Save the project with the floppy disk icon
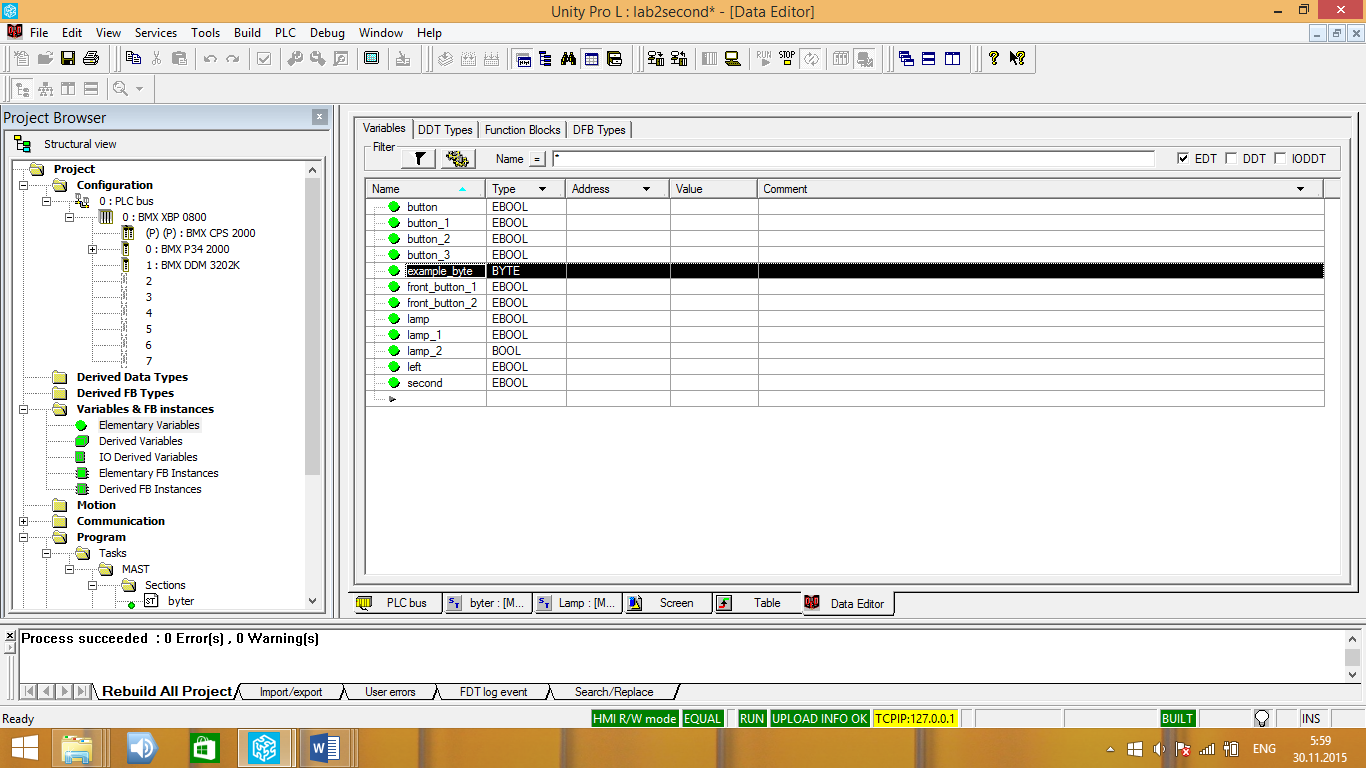Viewport: 1366px width, 768px height. (x=68, y=58)
